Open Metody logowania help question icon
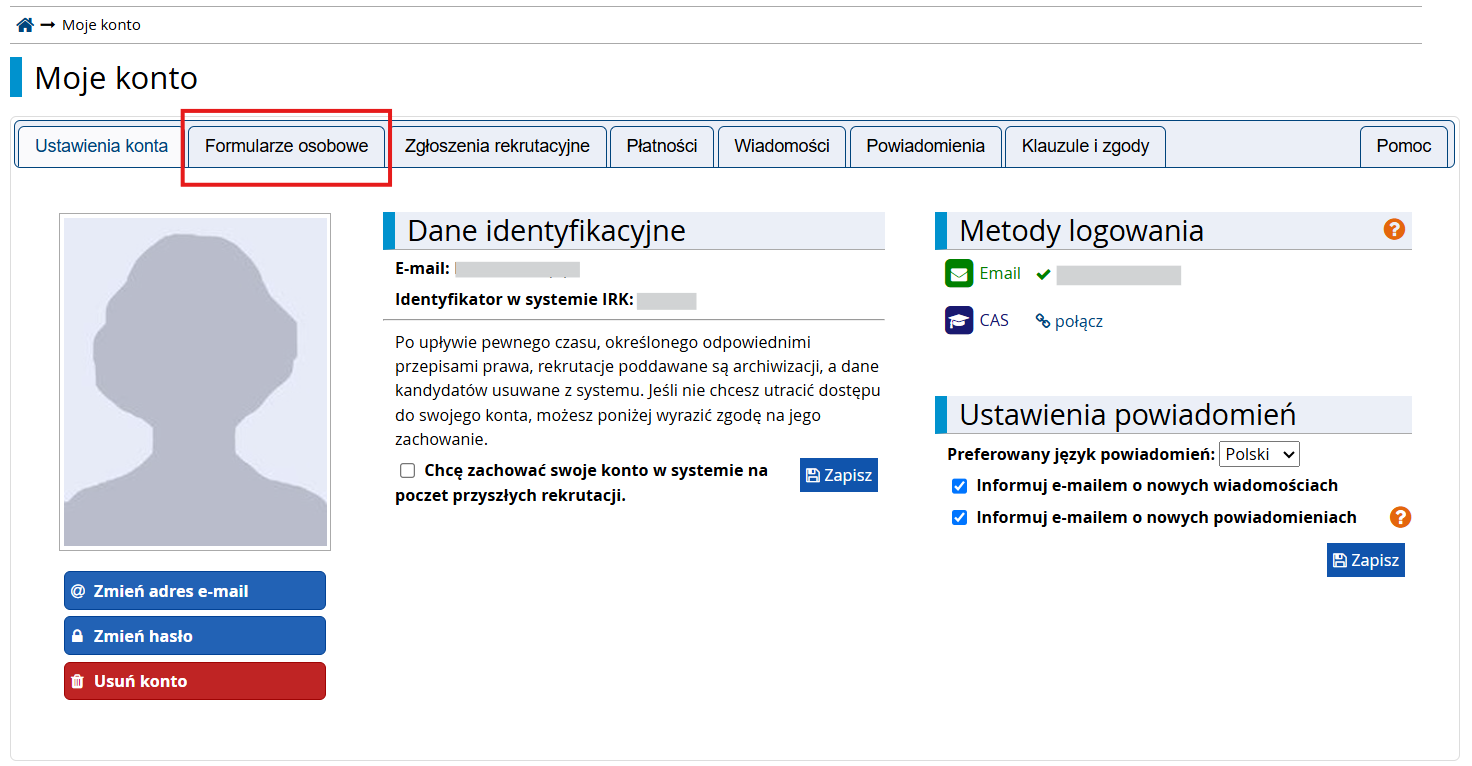Viewport: 1472px width, 766px height. coord(1394,229)
